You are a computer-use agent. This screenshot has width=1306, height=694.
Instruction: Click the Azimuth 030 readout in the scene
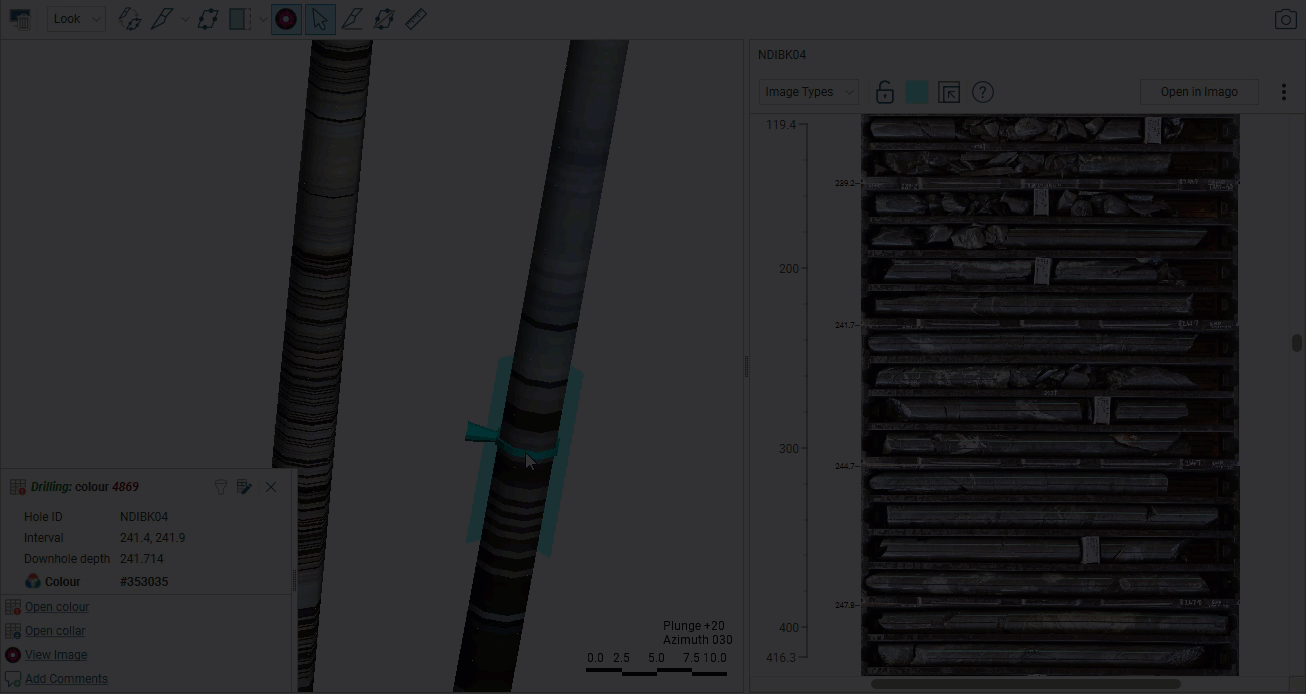[x=698, y=640]
